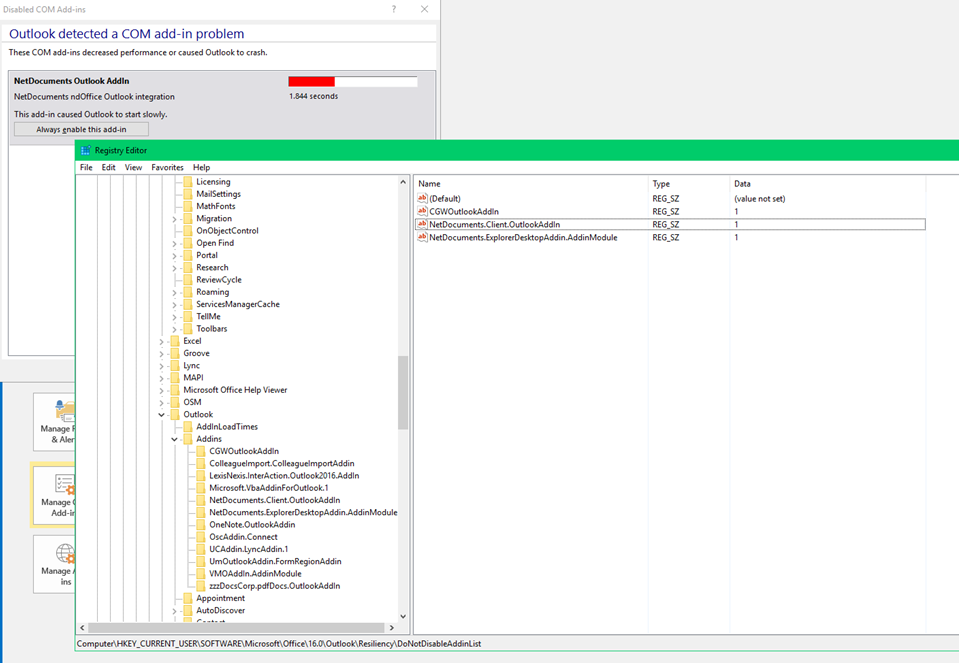Open the File menu in Registry Editor
Screen dimensions: 961x663
(86, 167)
